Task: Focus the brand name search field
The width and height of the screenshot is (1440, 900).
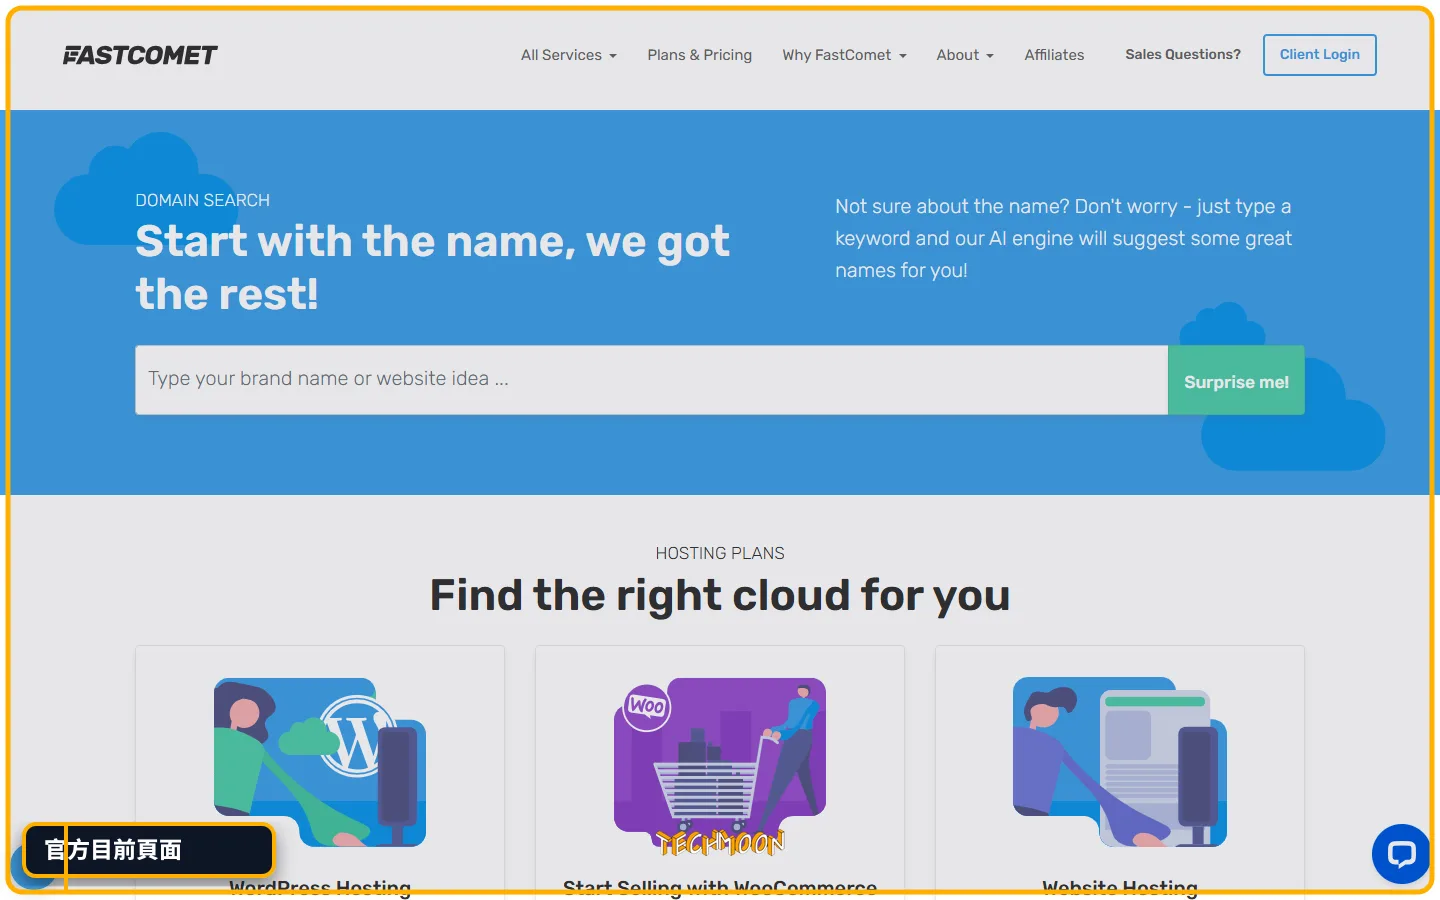Action: (x=651, y=380)
